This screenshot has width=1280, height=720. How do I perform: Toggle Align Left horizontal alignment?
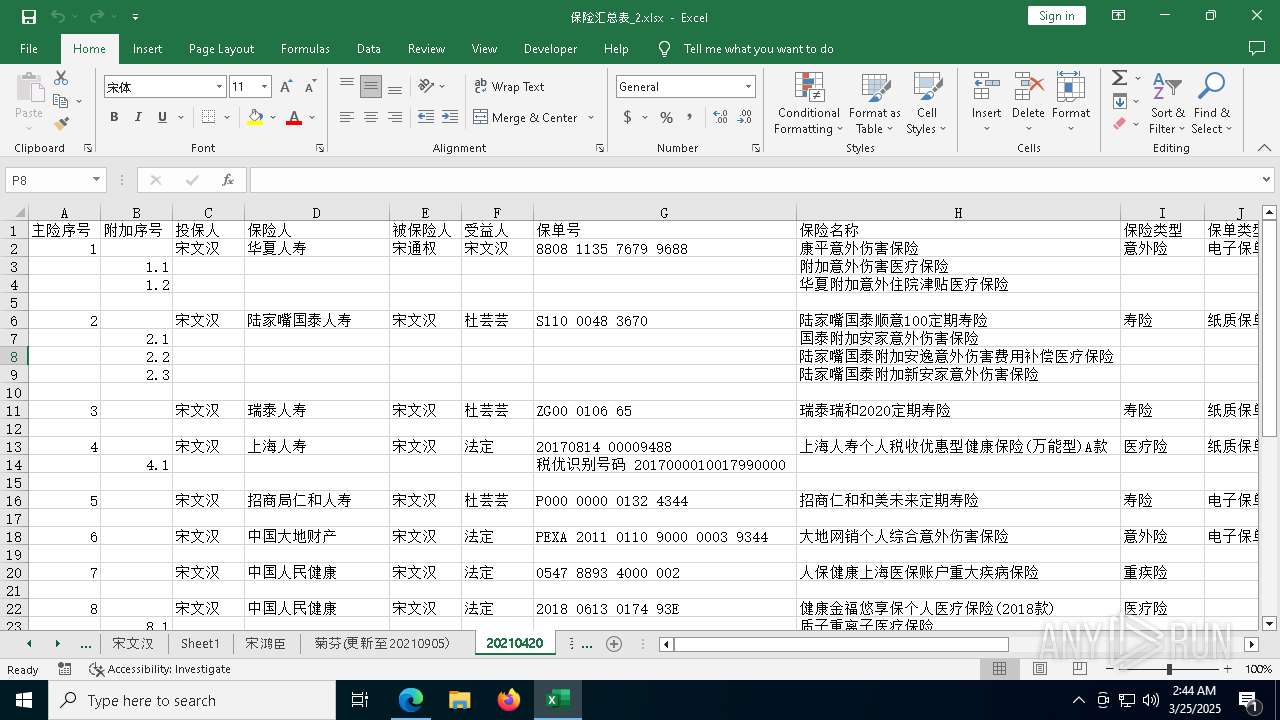pos(347,117)
